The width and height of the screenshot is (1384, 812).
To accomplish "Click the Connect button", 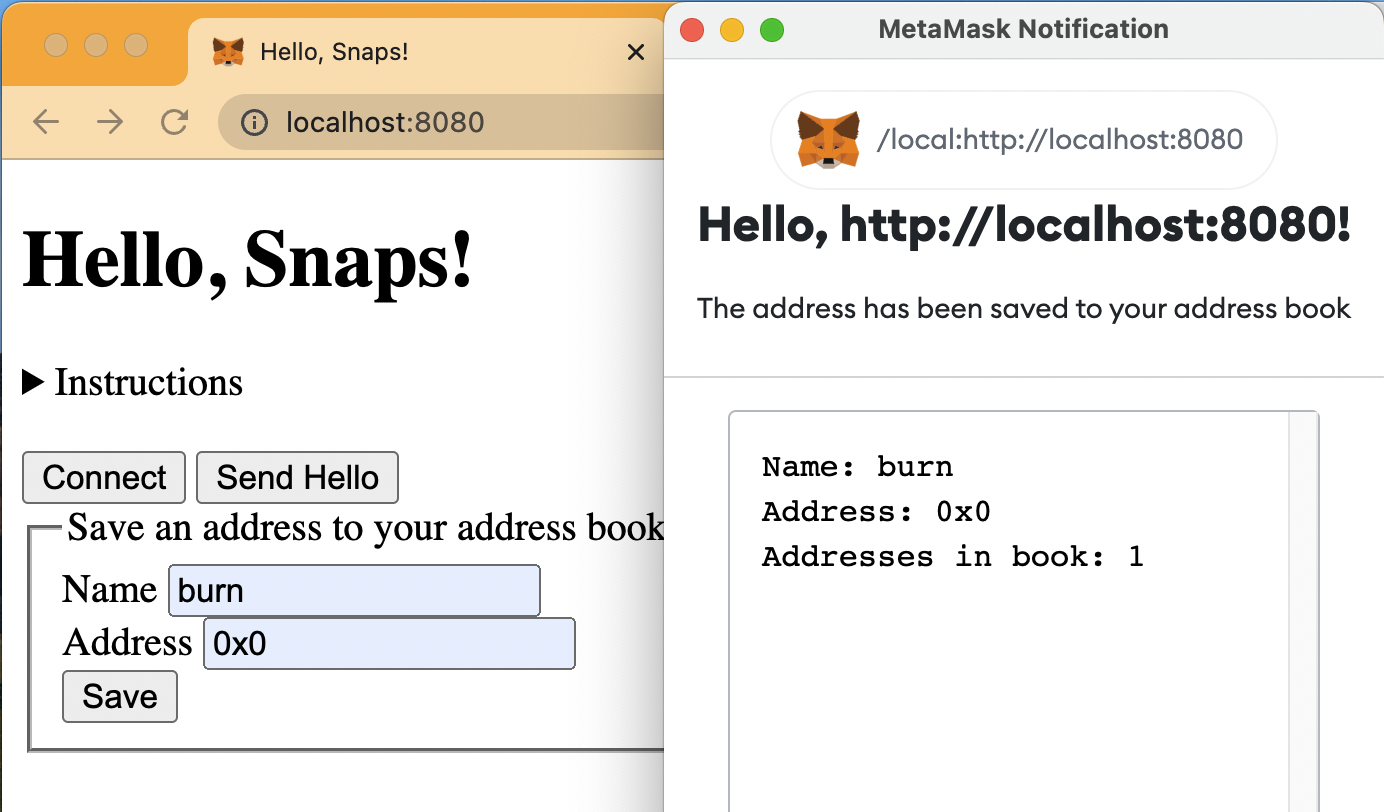I will 104,477.
